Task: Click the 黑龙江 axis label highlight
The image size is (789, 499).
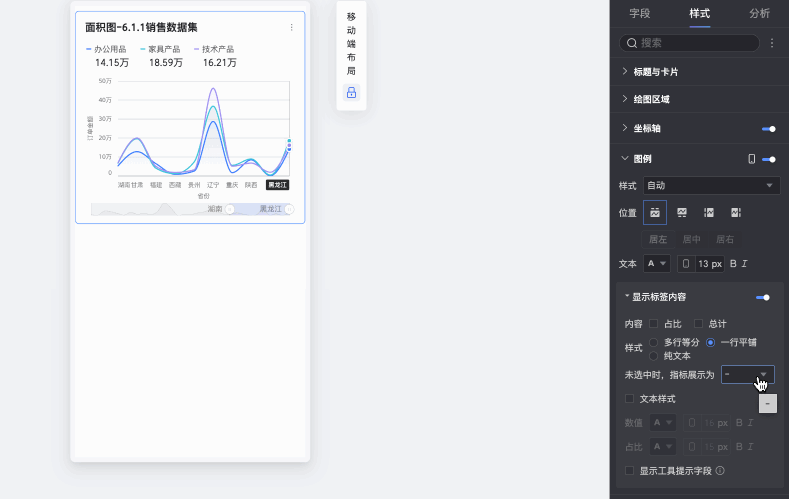Action: (277, 185)
